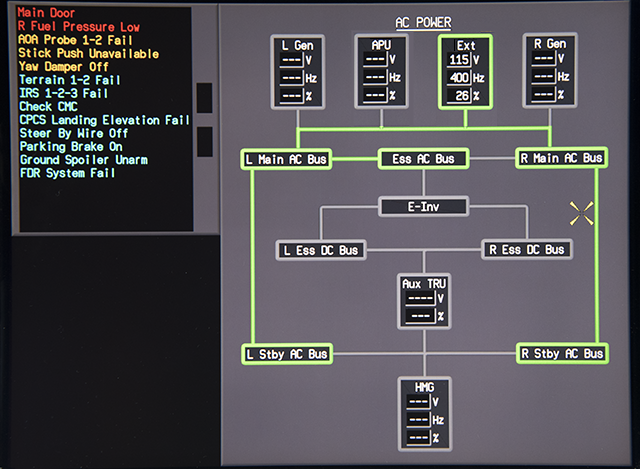Click the IRS 1-2-3 Fail advisory
Viewport: 640px width, 469px height.
pos(64,93)
